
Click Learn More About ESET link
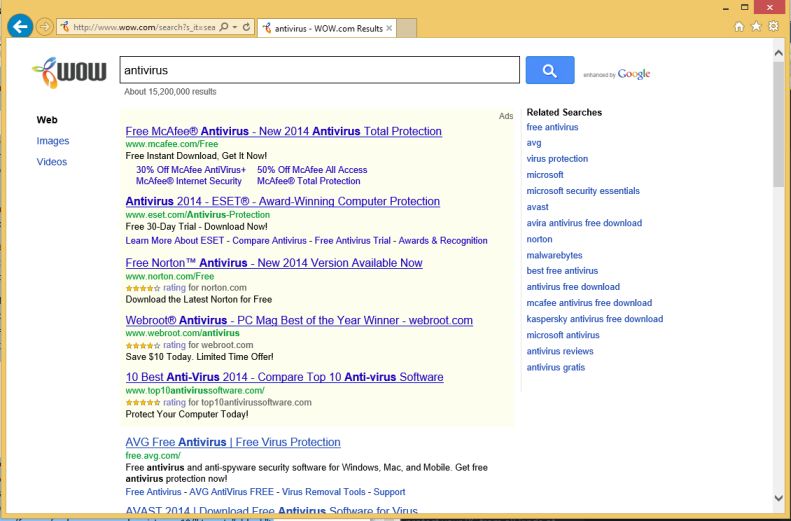point(175,241)
